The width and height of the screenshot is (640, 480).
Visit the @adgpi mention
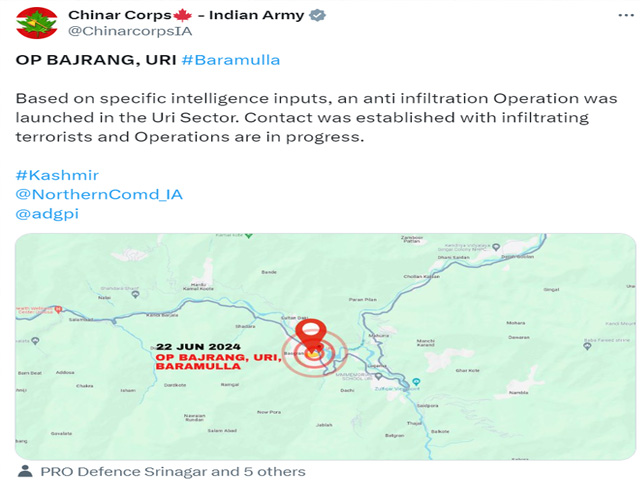47,214
